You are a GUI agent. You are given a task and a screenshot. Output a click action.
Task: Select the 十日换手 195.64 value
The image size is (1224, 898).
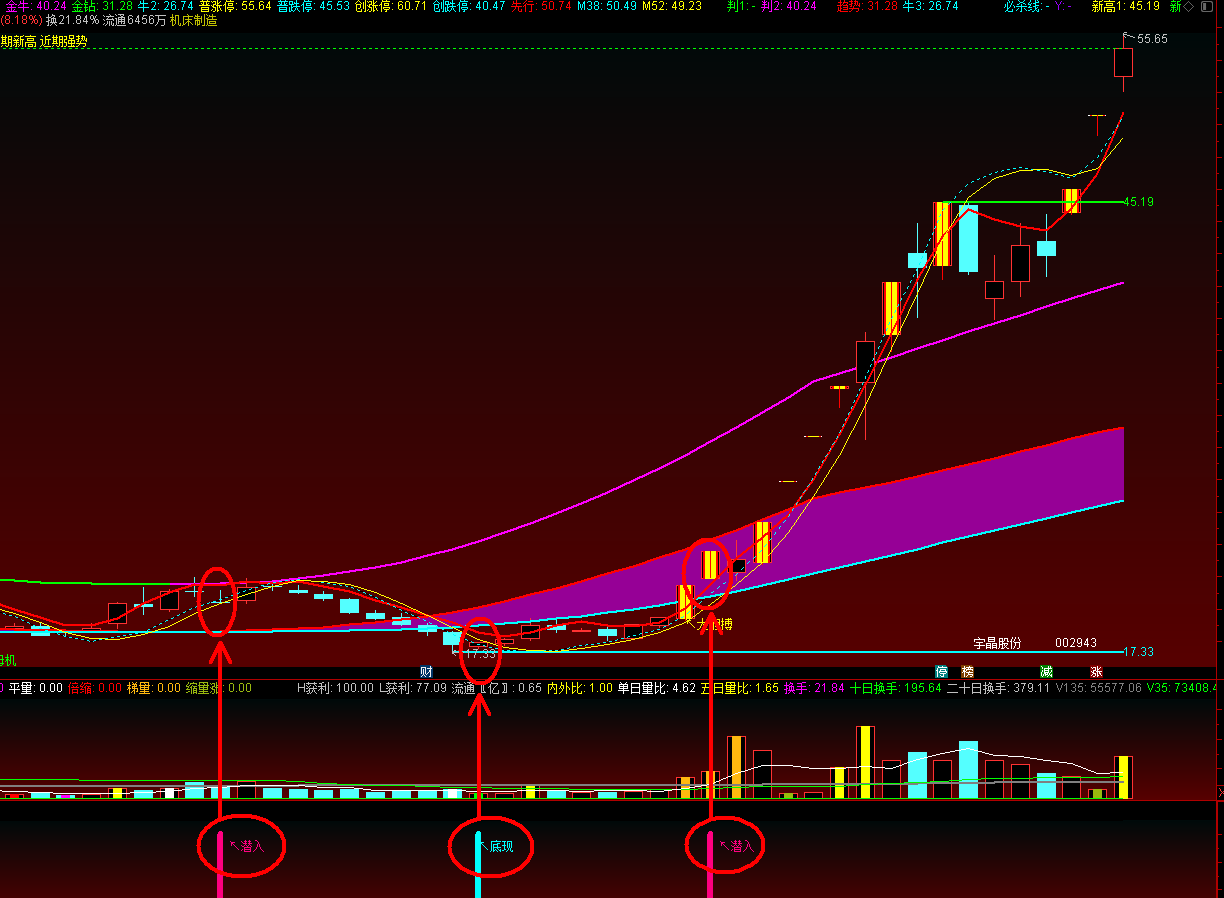(896, 688)
